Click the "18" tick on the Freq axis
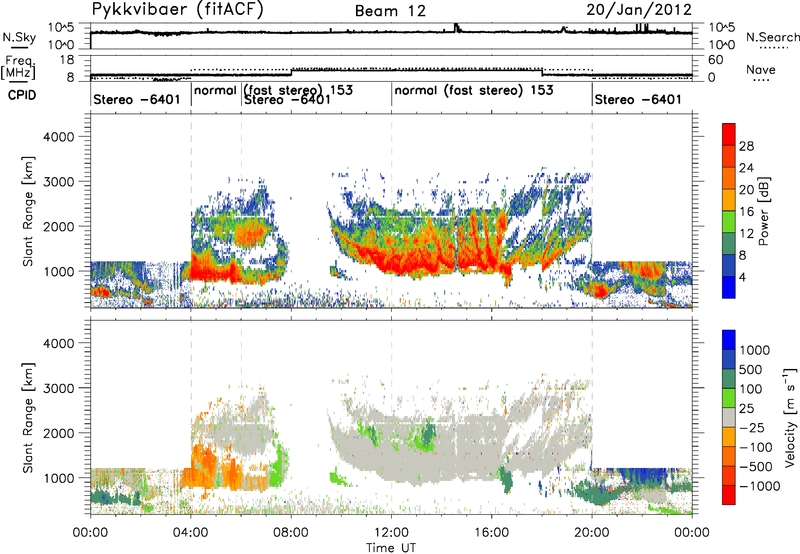Image resolution: width=800 pixels, height=554 pixels. click(x=67, y=60)
